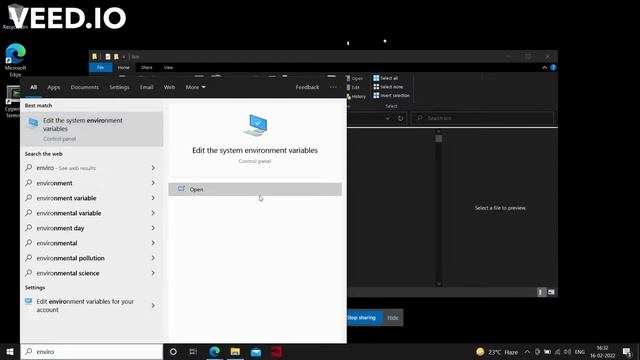Screen dimensions: 640x360
Task: Click Invert selection in Explorer ribbon
Action: coord(391,96)
